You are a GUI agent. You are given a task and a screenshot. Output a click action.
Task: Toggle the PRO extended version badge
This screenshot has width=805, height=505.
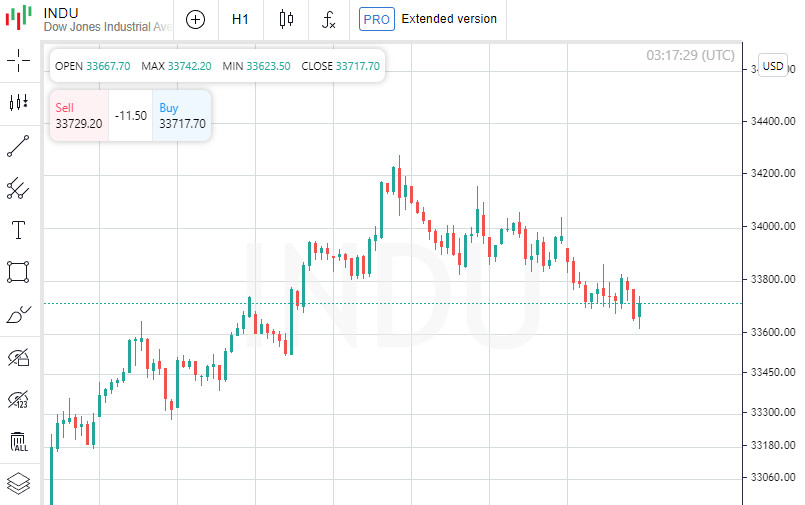coord(377,19)
